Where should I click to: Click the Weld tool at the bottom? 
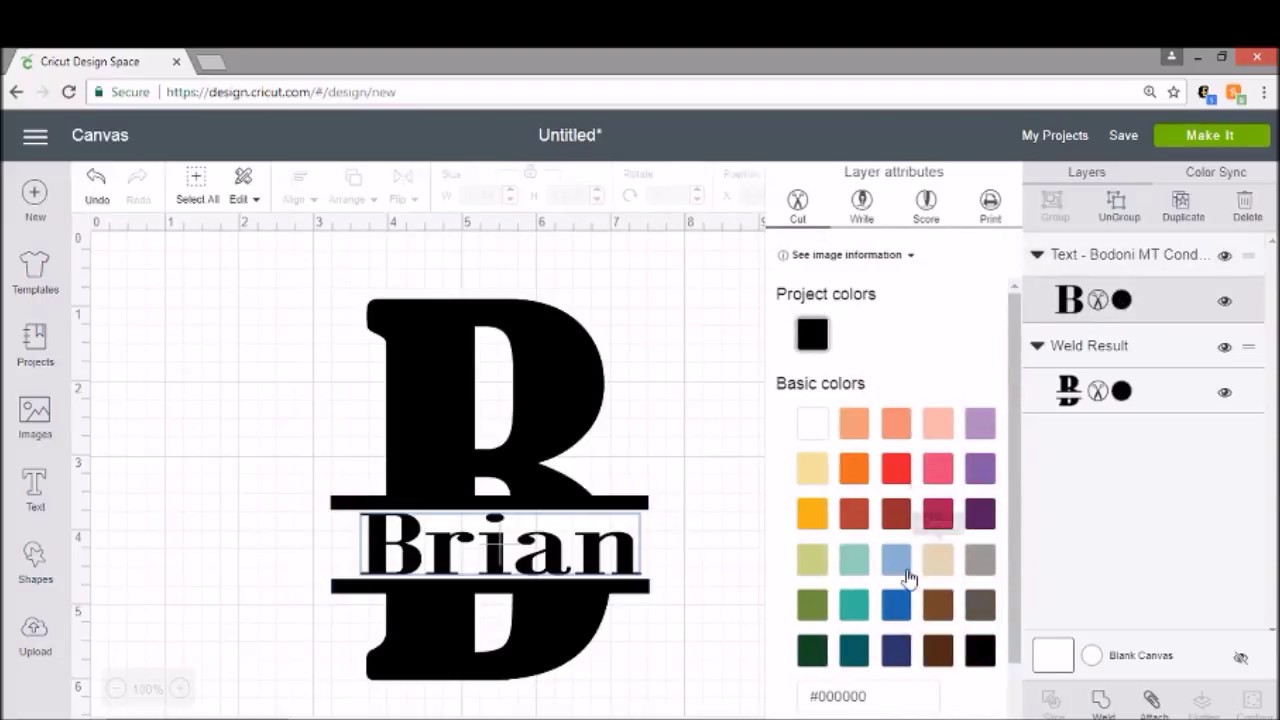1102,704
